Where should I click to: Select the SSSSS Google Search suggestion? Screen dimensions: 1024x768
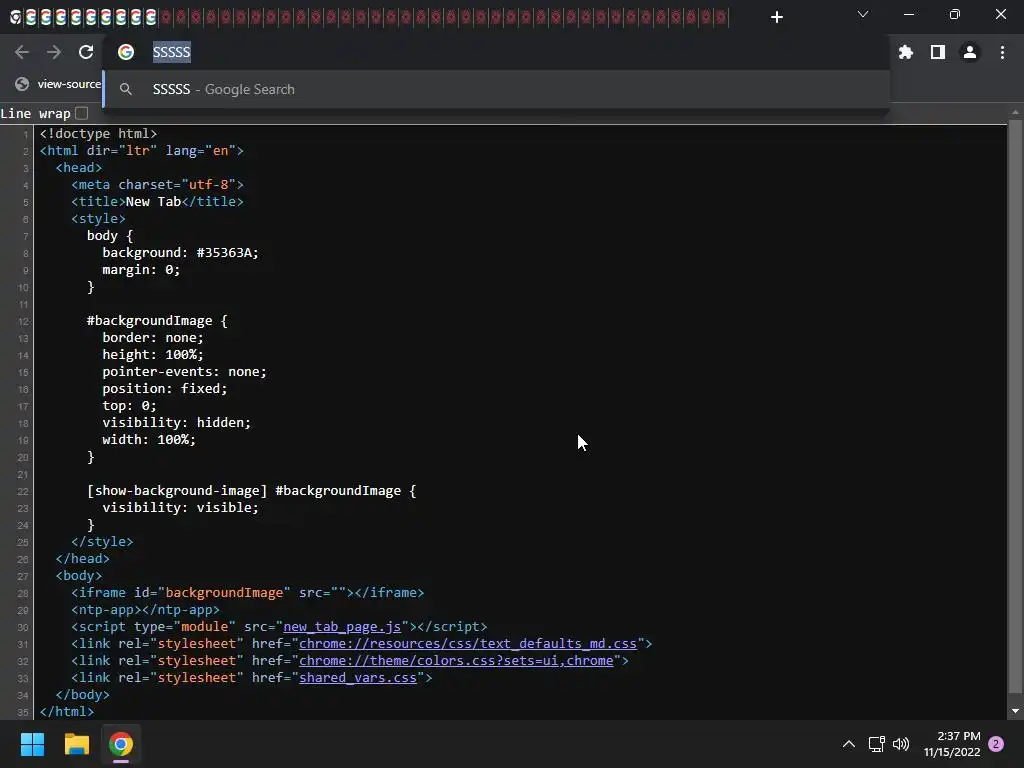496,89
